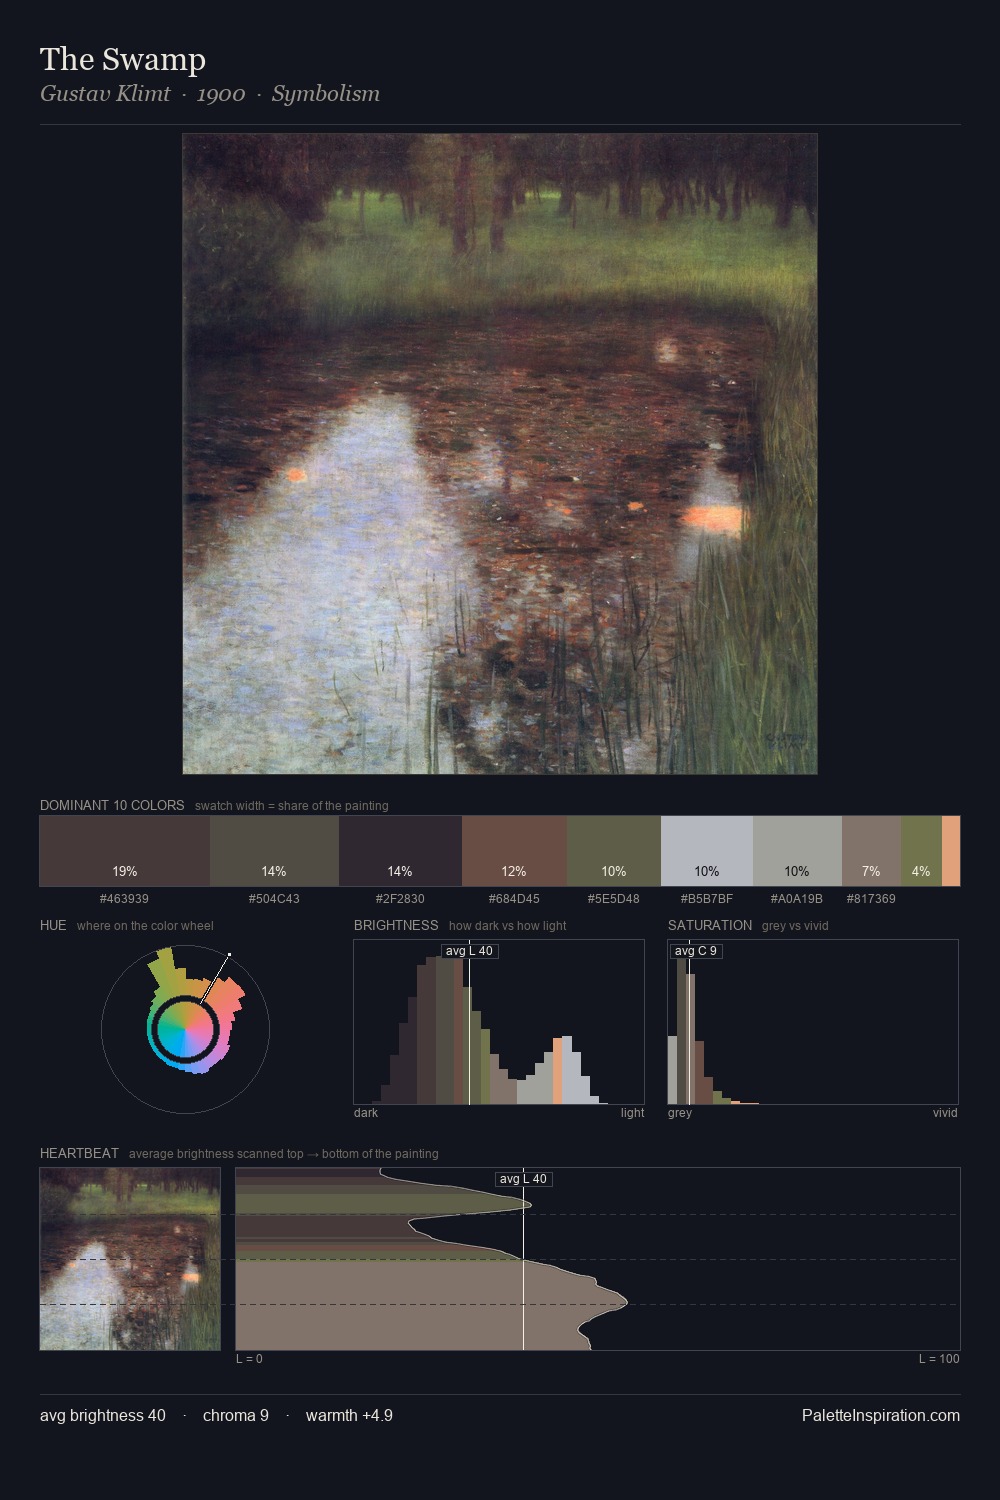1000x1500 pixels.
Task: Click 'avg brightness 40' footer text
Action: 103,1415
